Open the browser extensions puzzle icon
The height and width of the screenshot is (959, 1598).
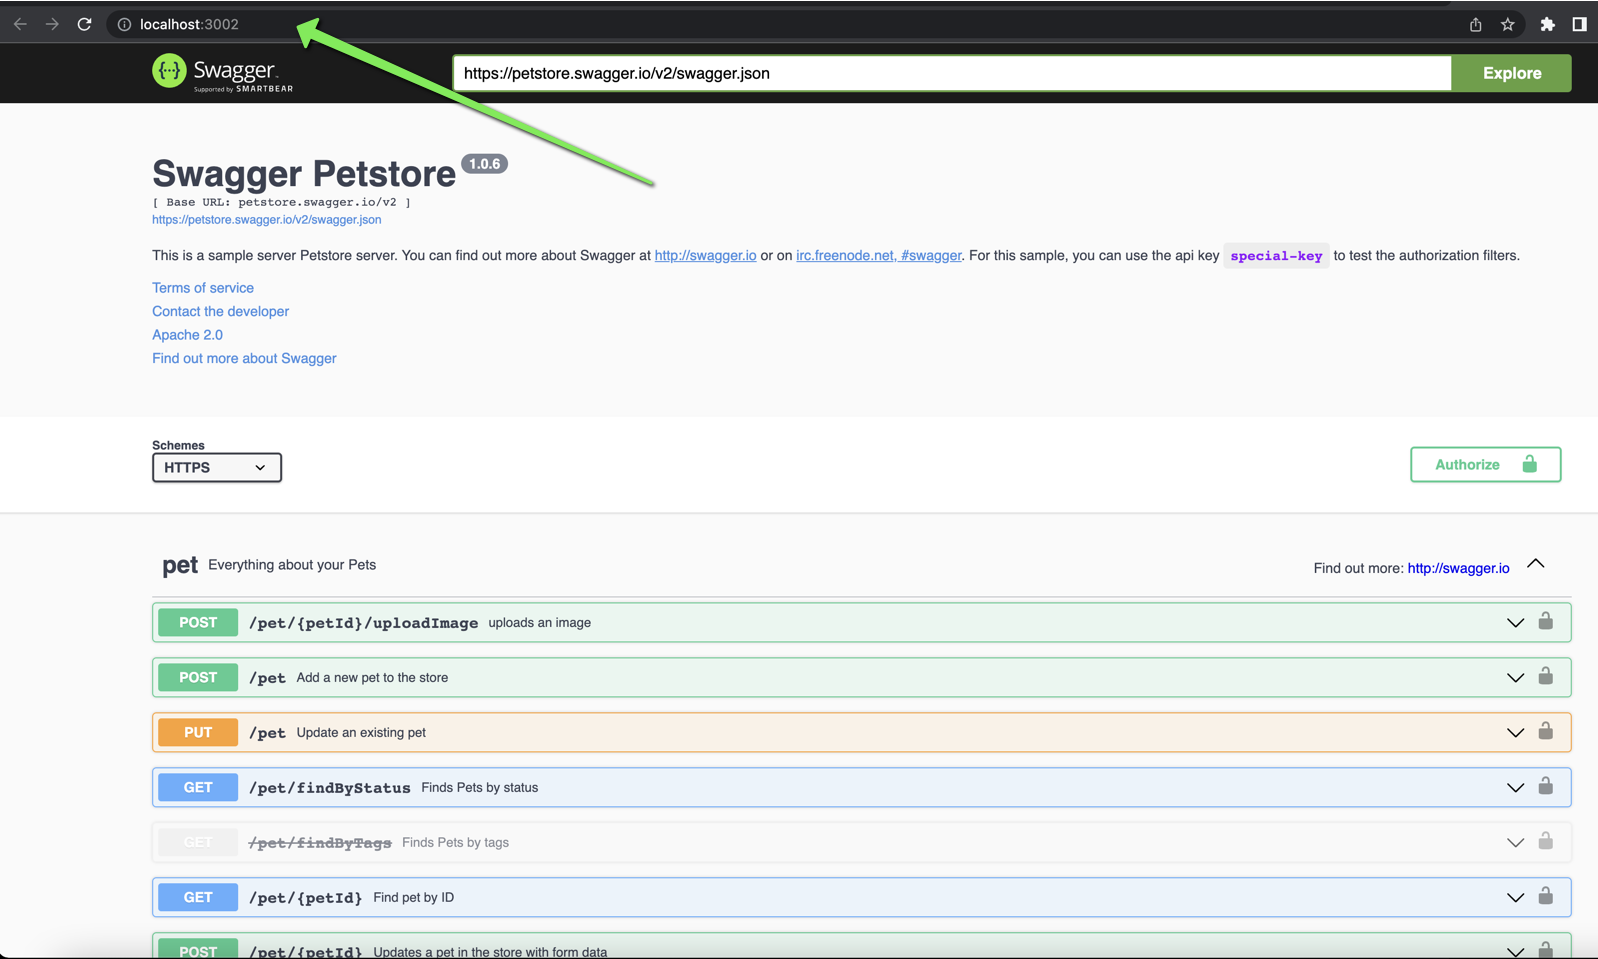(1547, 24)
